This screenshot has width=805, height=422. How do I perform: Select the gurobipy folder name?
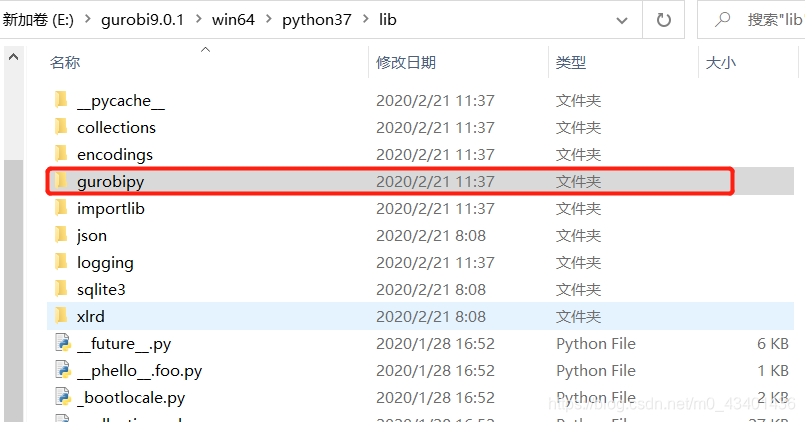pos(110,182)
